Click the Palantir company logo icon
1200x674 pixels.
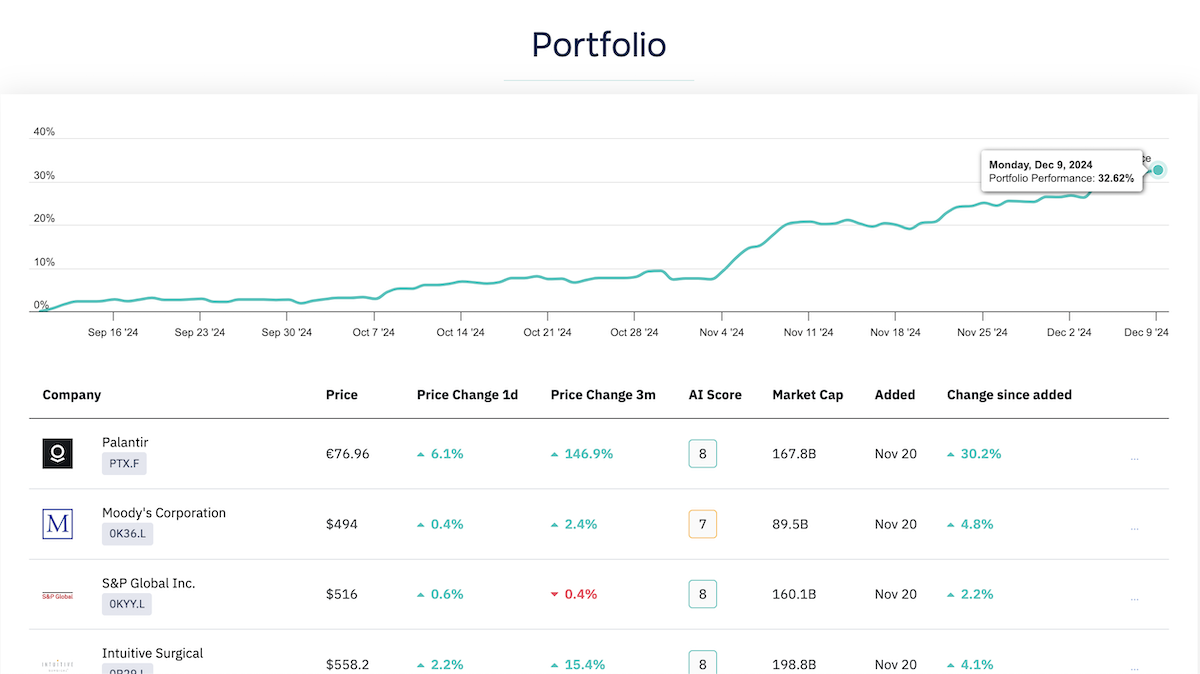(x=58, y=454)
